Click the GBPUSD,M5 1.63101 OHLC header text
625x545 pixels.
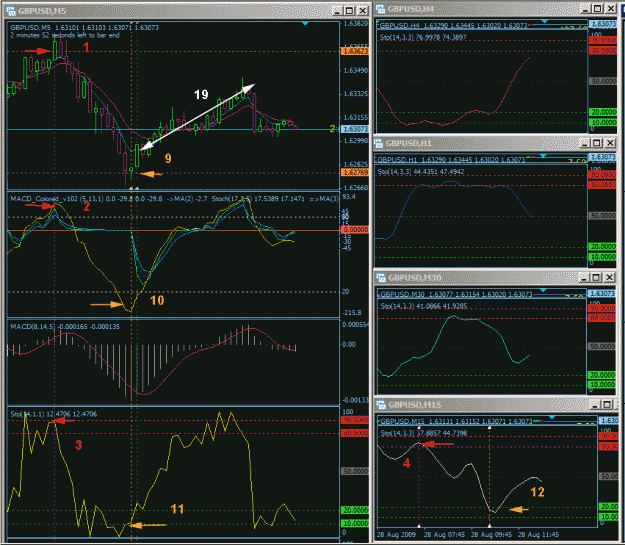click(x=85, y=28)
